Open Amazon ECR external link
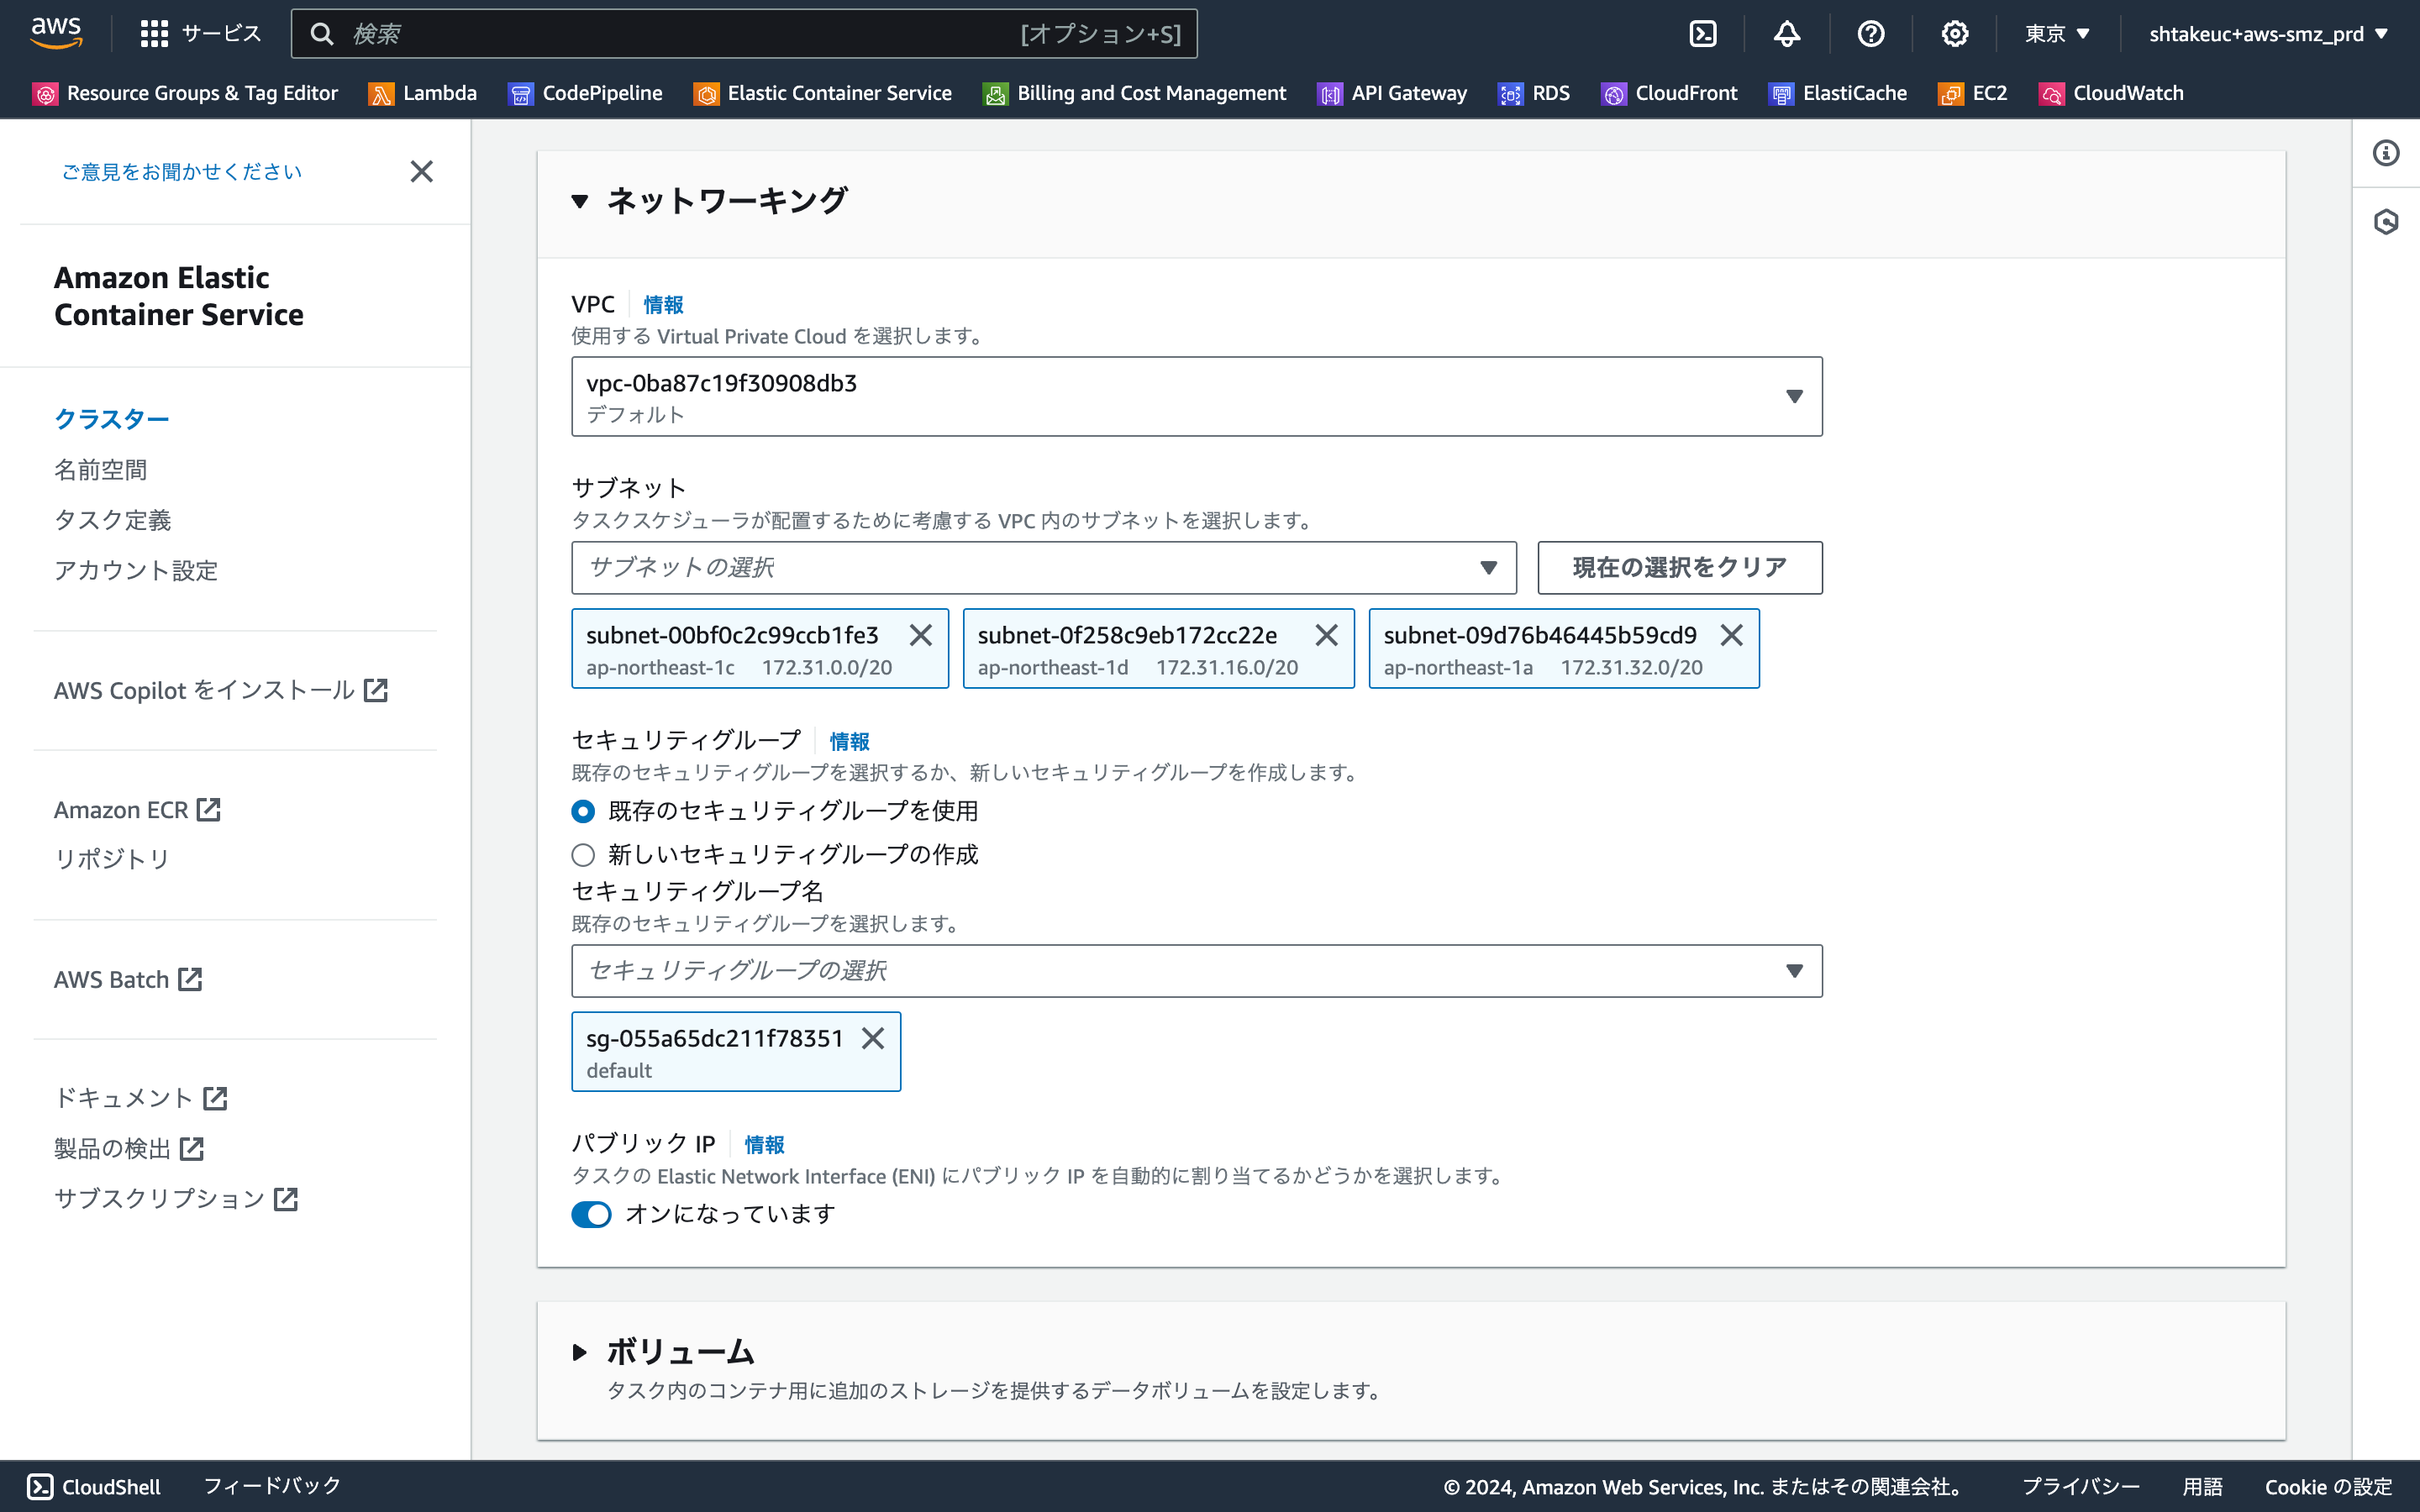The width and height of the screenshot is (2420, 1512). 137,809
